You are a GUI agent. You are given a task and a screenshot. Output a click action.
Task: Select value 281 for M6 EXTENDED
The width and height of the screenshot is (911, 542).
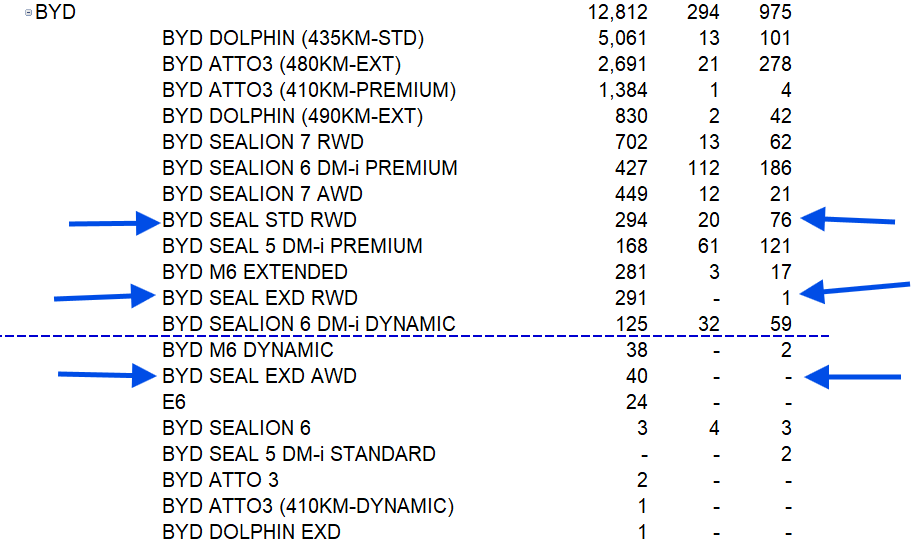(631, 272)
